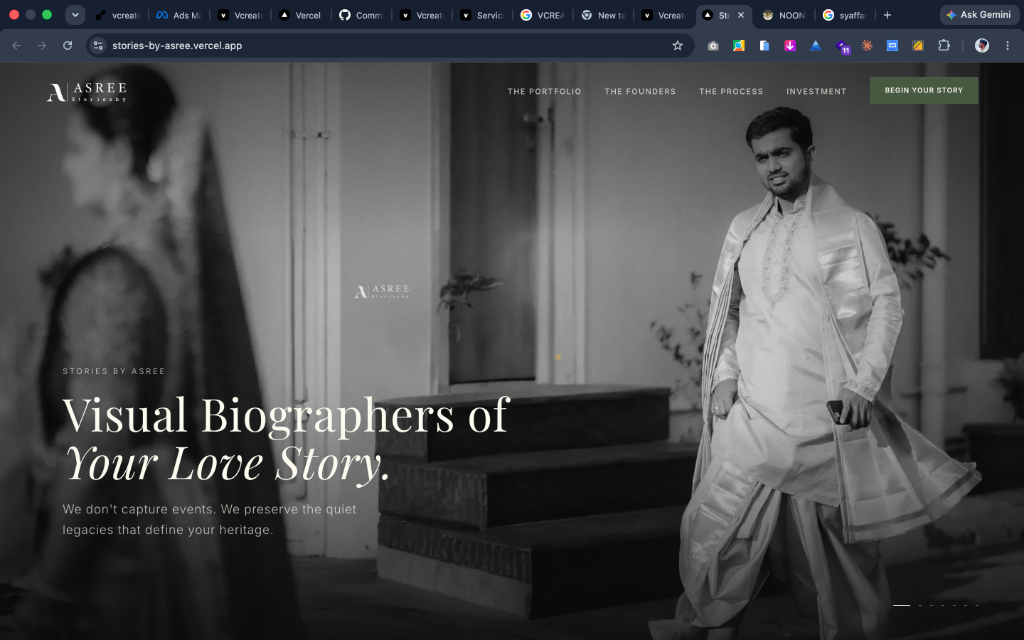Open the blue triangle extension icon
1024x640 pixels.
[816, 46]
